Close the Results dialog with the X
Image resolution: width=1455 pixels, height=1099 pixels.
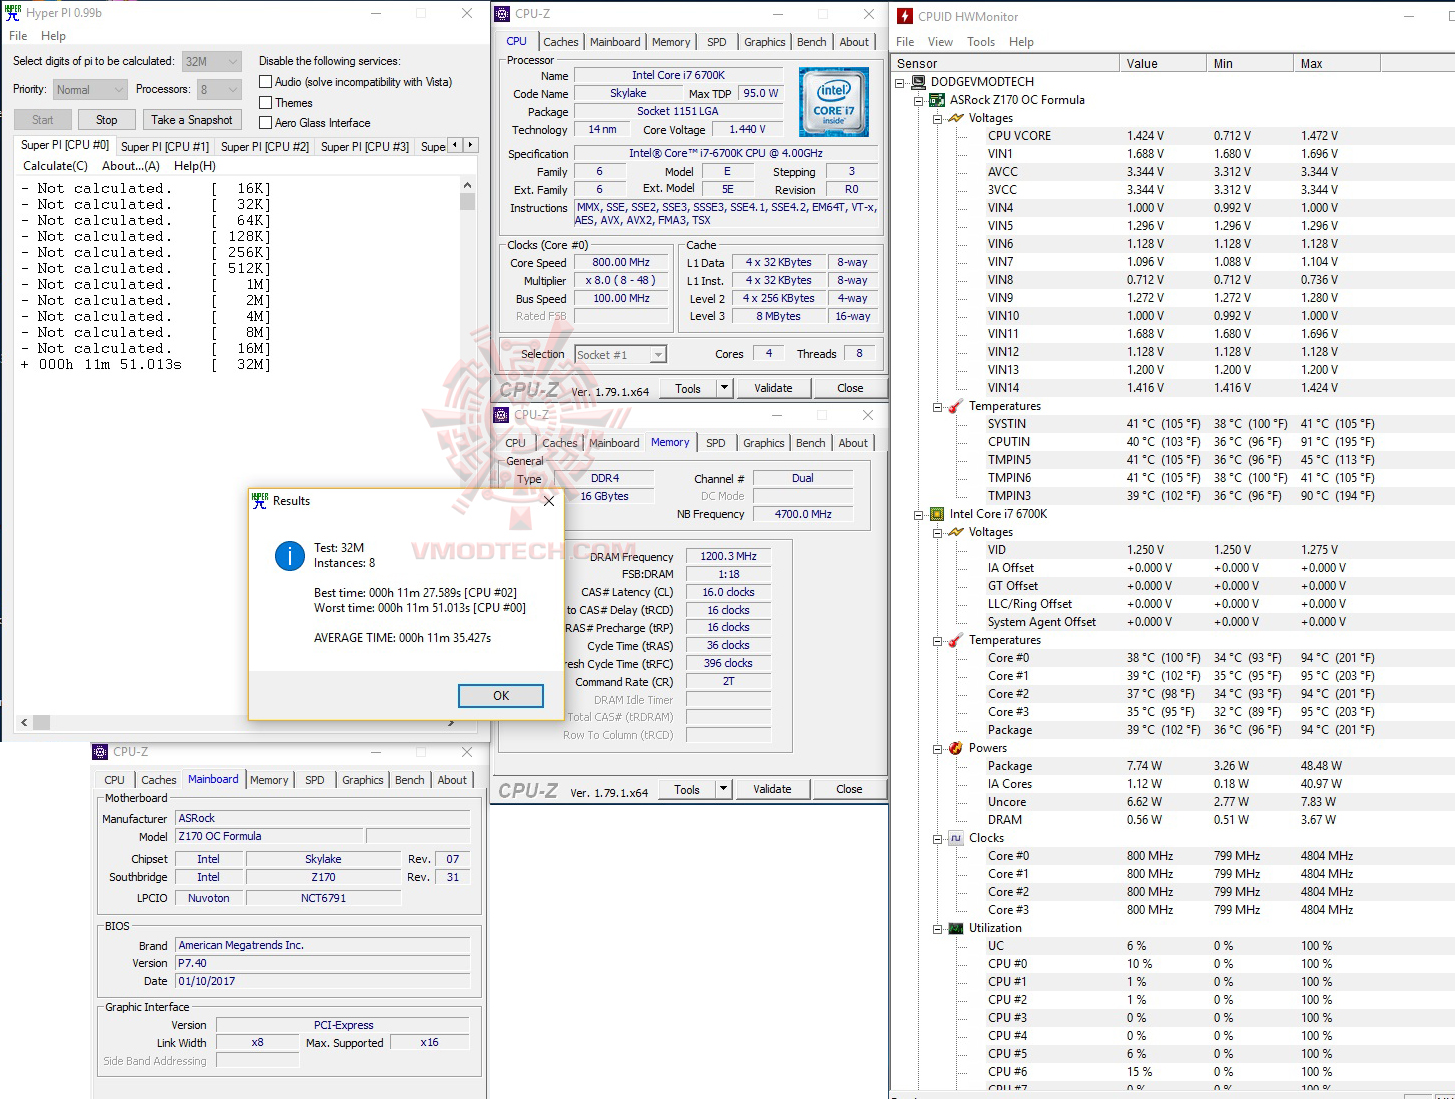548,501
